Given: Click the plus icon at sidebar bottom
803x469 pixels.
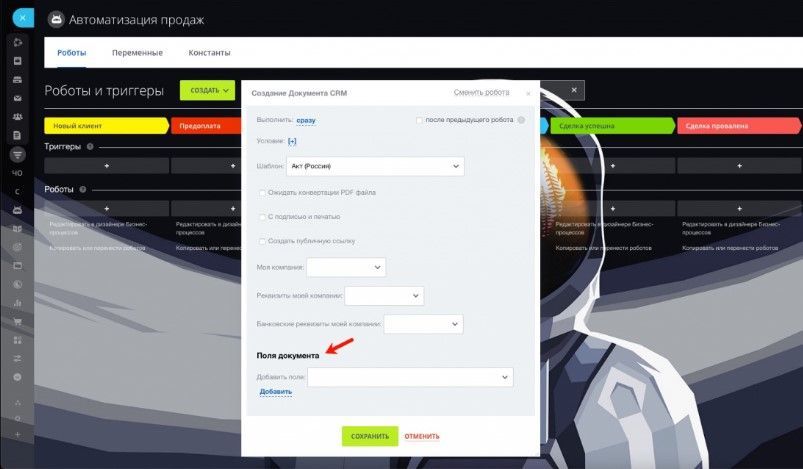Looking at the screenshot, I should [x=17, y=435].
